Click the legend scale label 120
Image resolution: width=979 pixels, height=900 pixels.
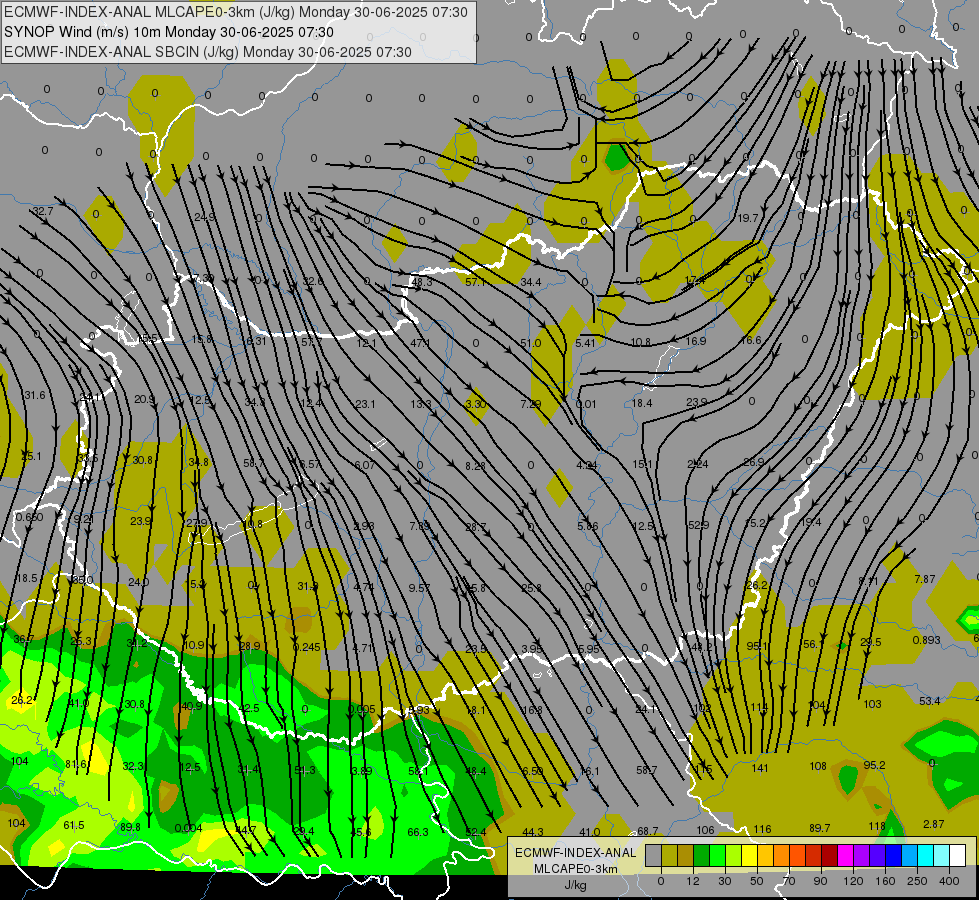853,881
